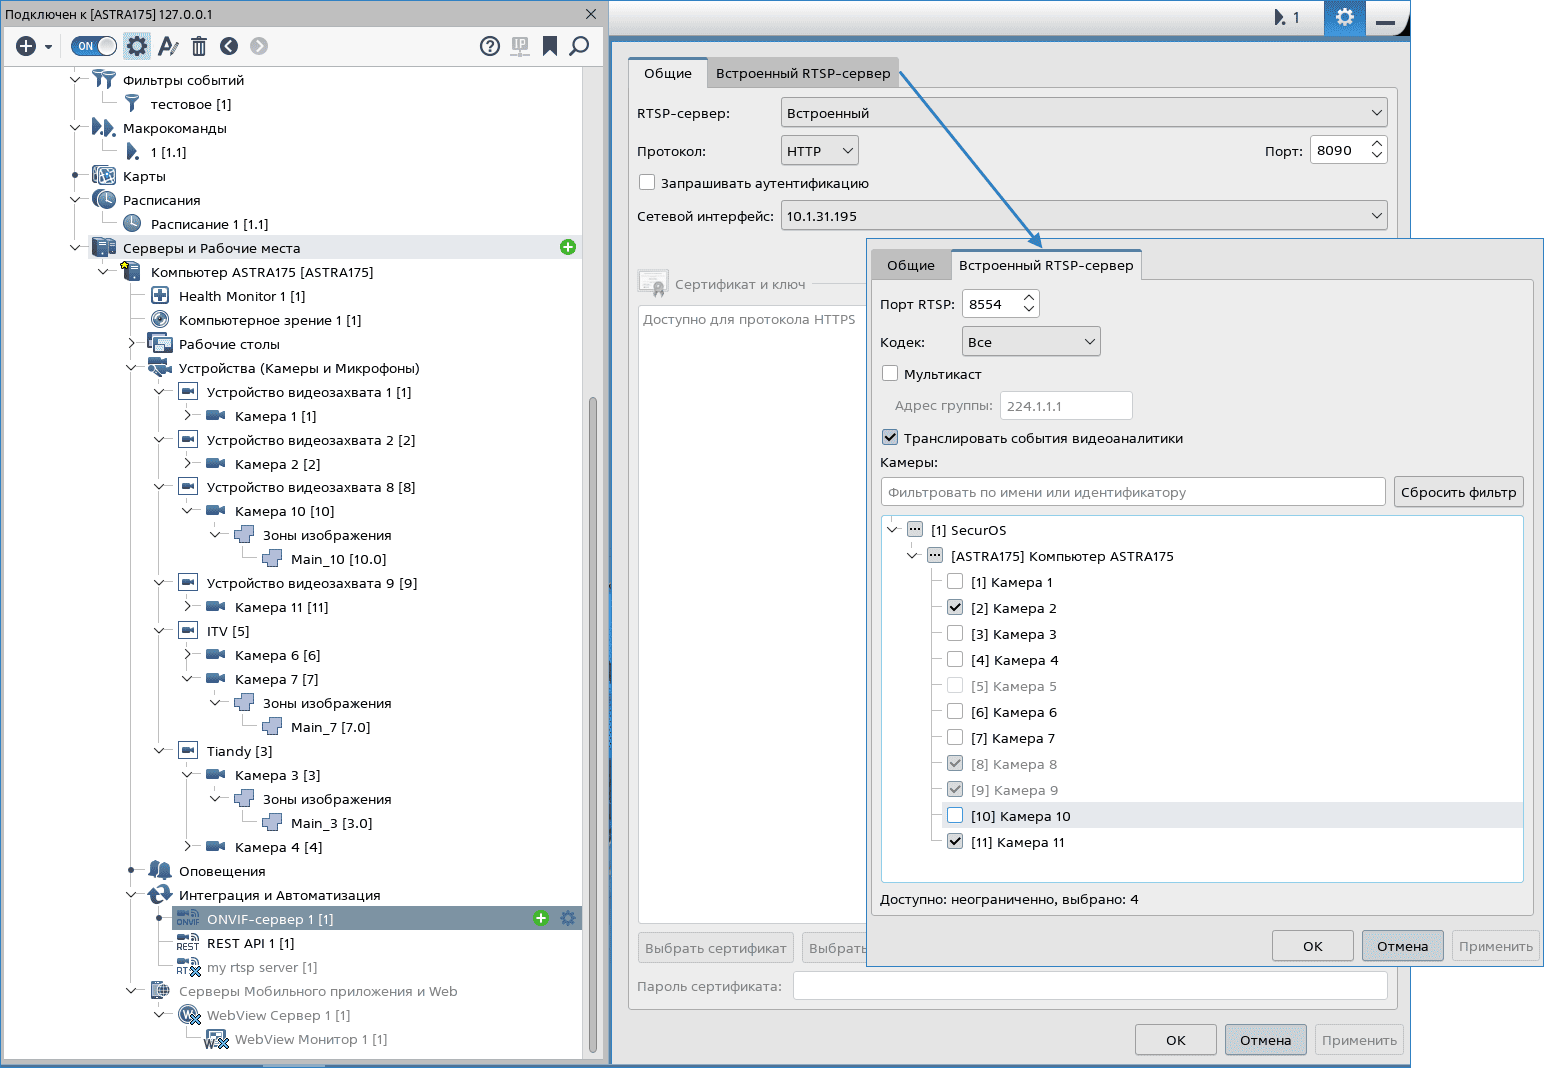Open help via question mark icon

tap(490, 46)
